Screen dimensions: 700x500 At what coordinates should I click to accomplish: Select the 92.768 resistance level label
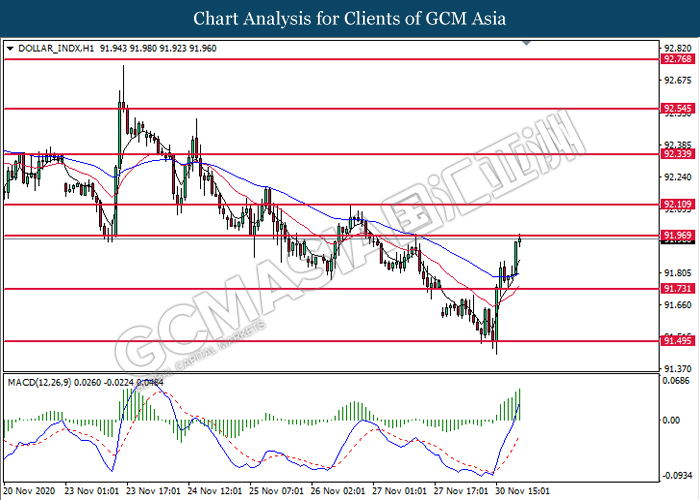click(x=678, y=59)
